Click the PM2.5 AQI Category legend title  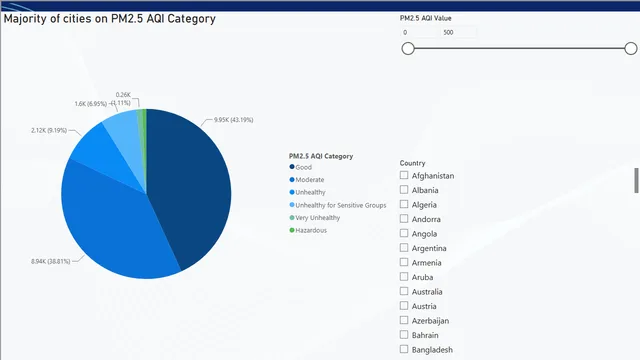[x=321, y=156]
